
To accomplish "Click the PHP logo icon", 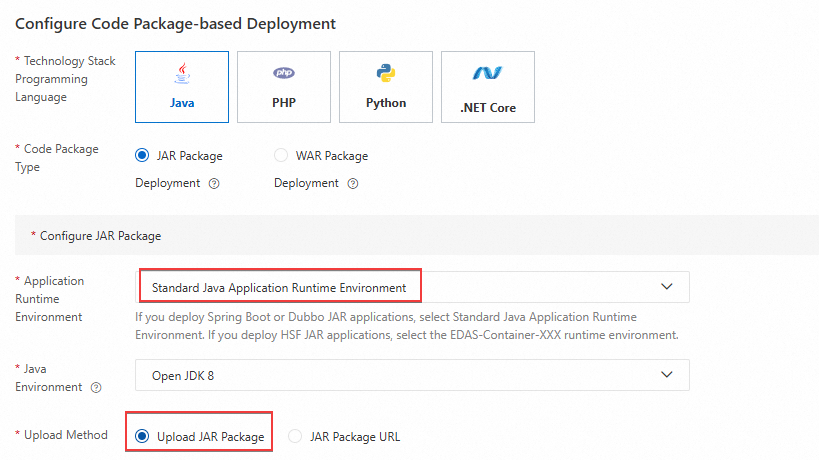I will [x=284, y=73].
